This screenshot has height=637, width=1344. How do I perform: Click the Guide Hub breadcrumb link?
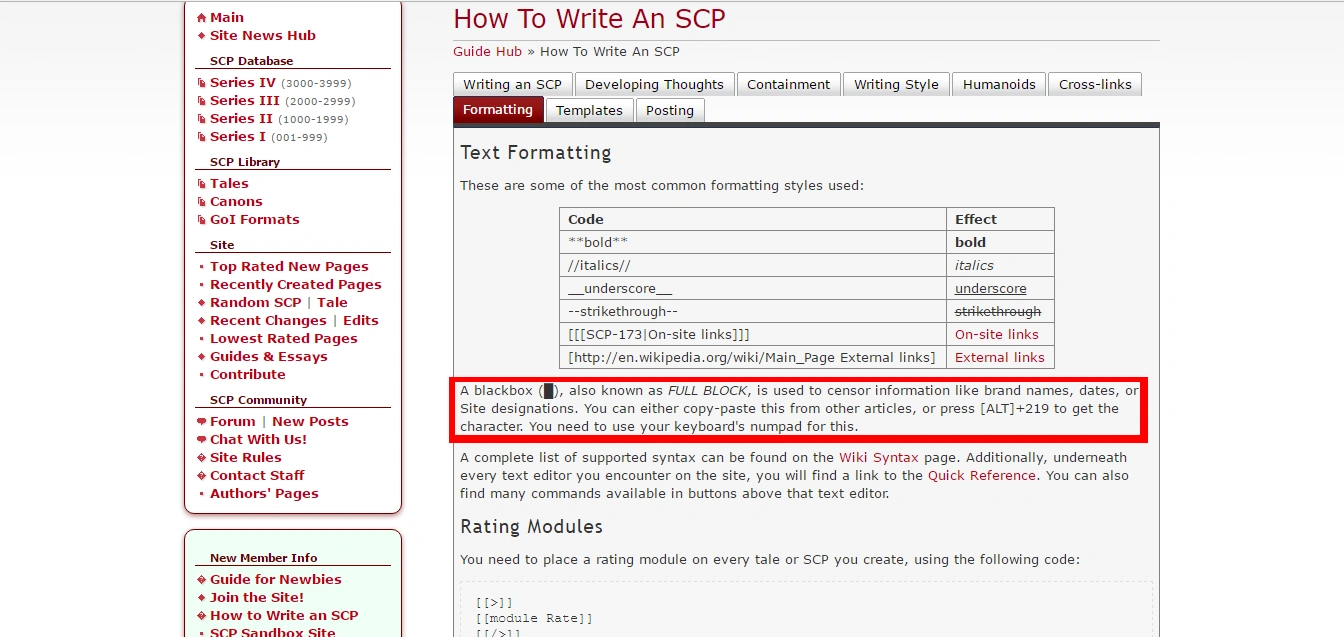click(487, 52)
